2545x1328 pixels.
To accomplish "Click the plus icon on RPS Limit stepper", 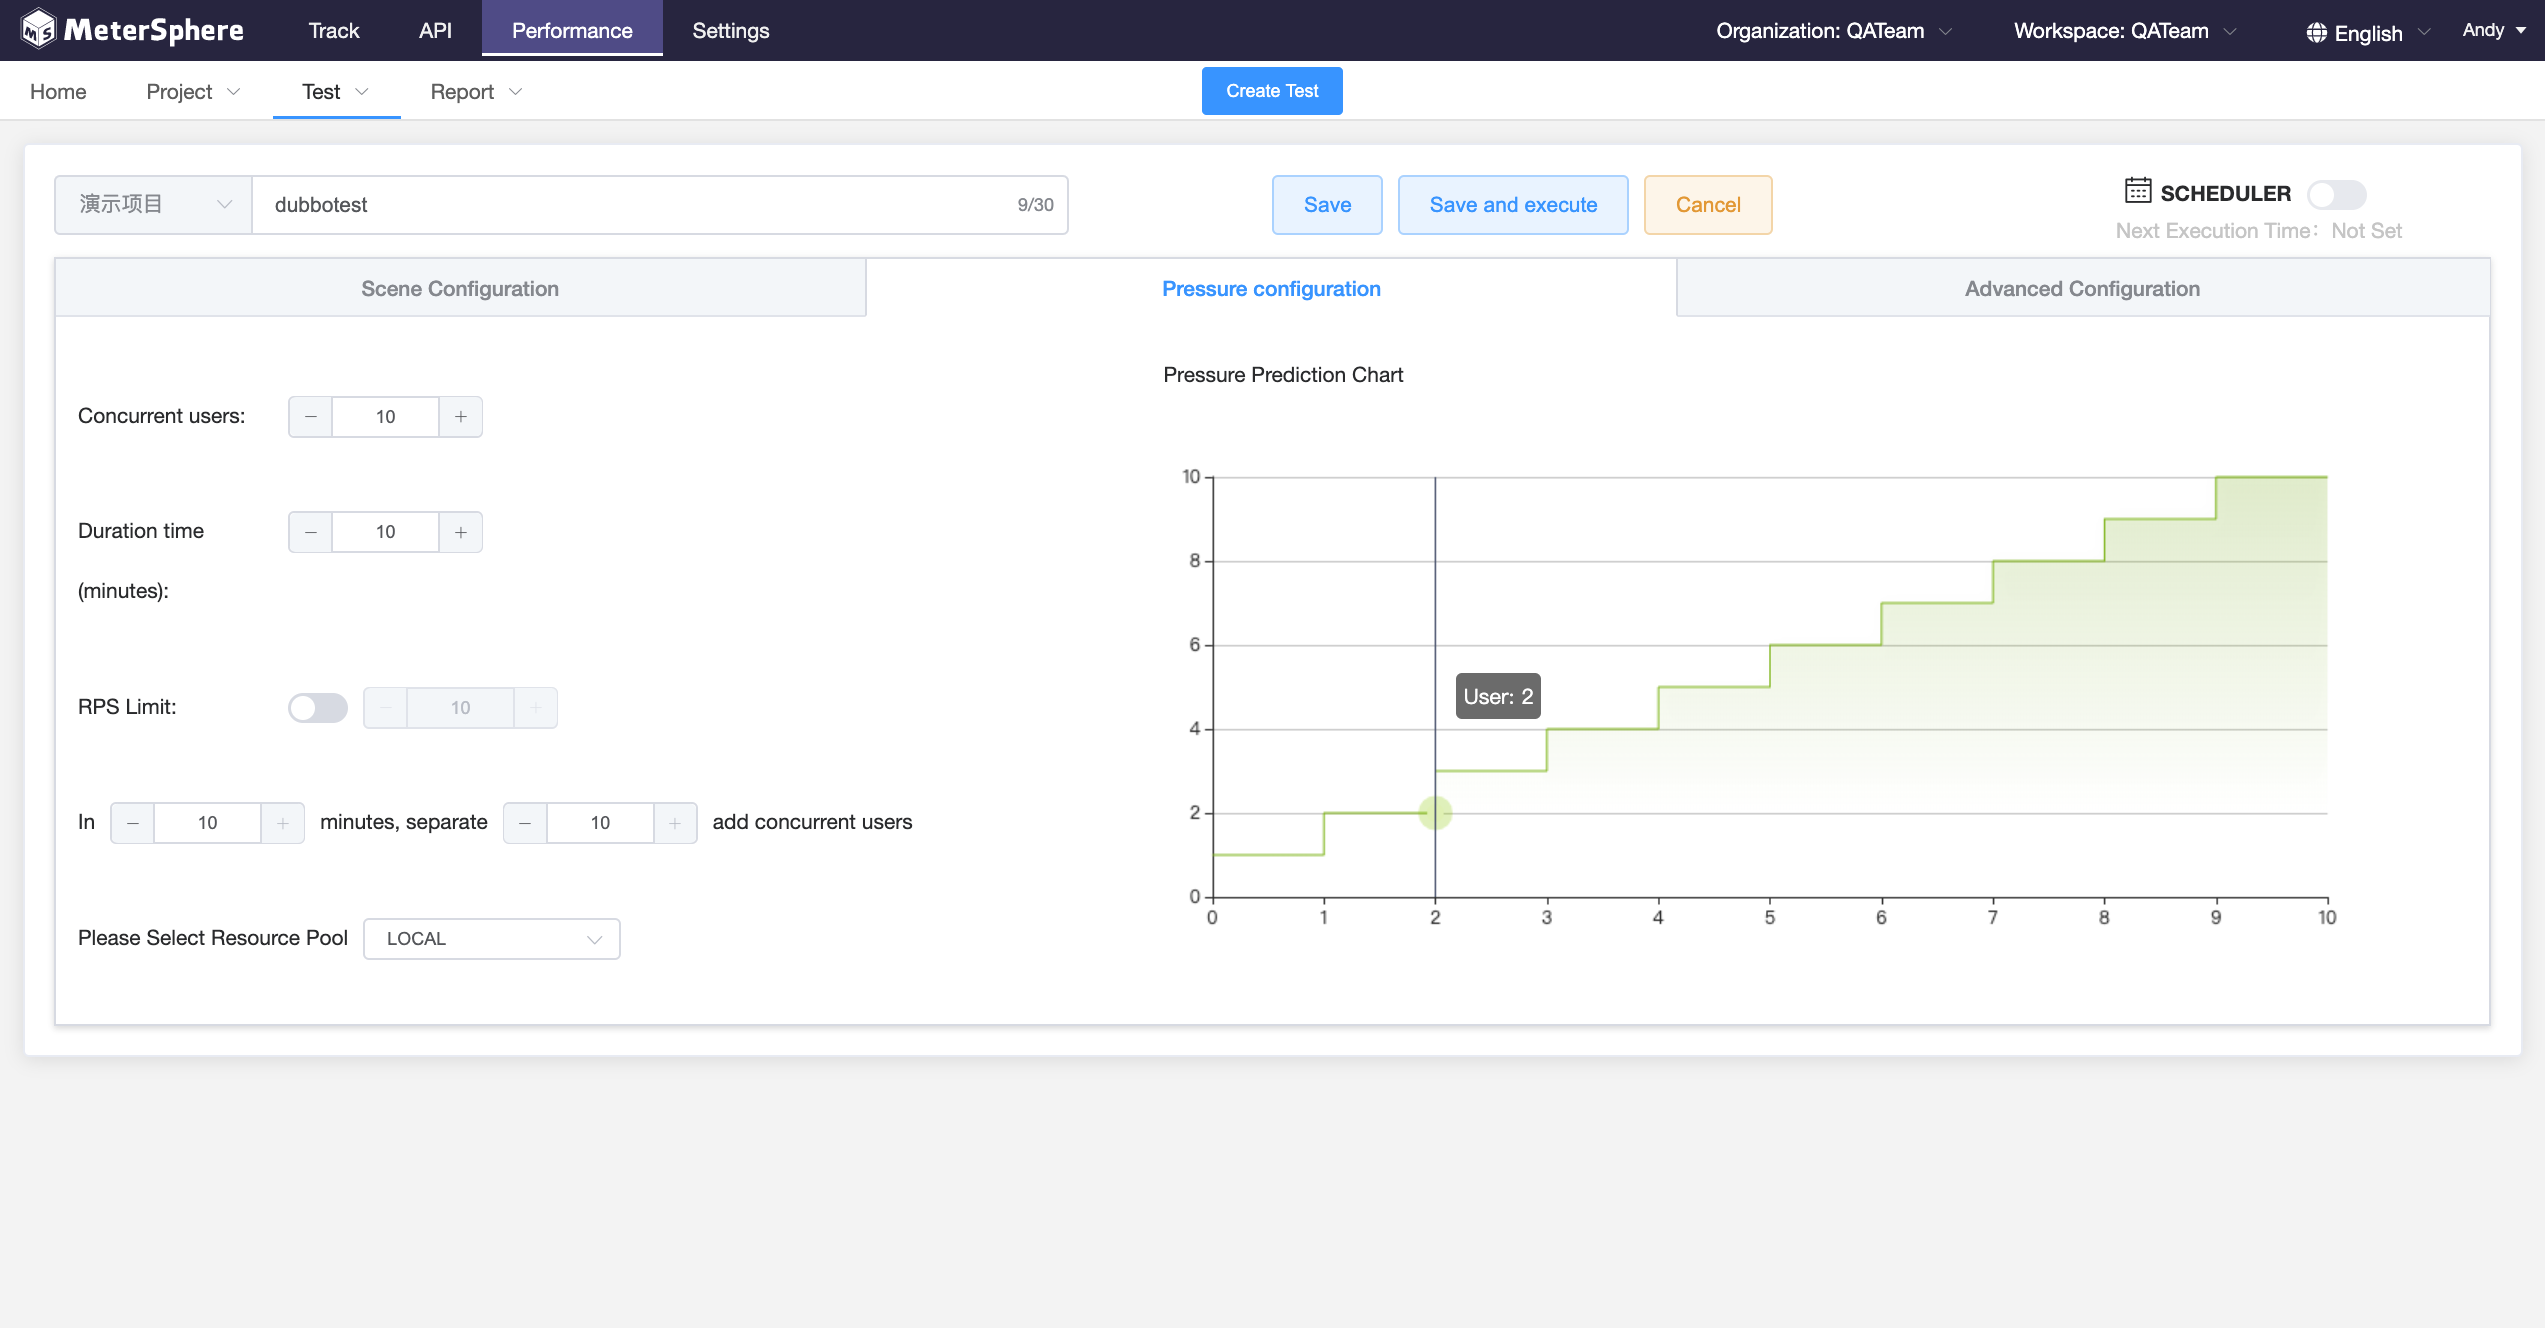I will click(536, 707).
